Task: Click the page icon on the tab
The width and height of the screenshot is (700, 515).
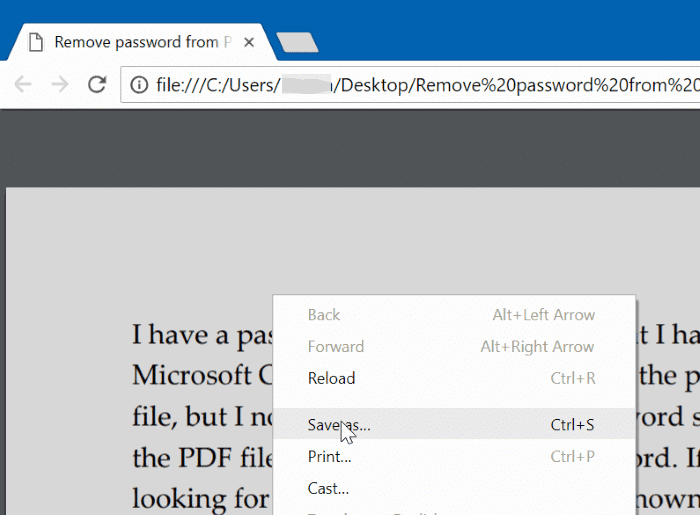Action: click(36, 42)
